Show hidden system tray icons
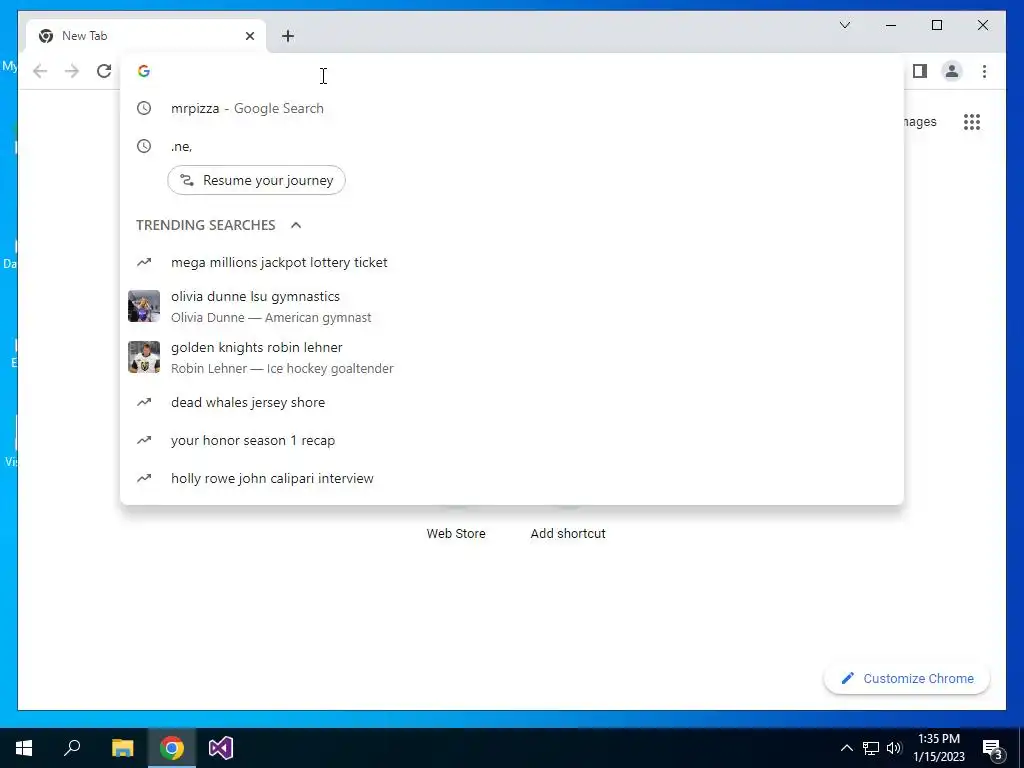This screenshot has width=1024, height=768. click(x=846, y=748)
